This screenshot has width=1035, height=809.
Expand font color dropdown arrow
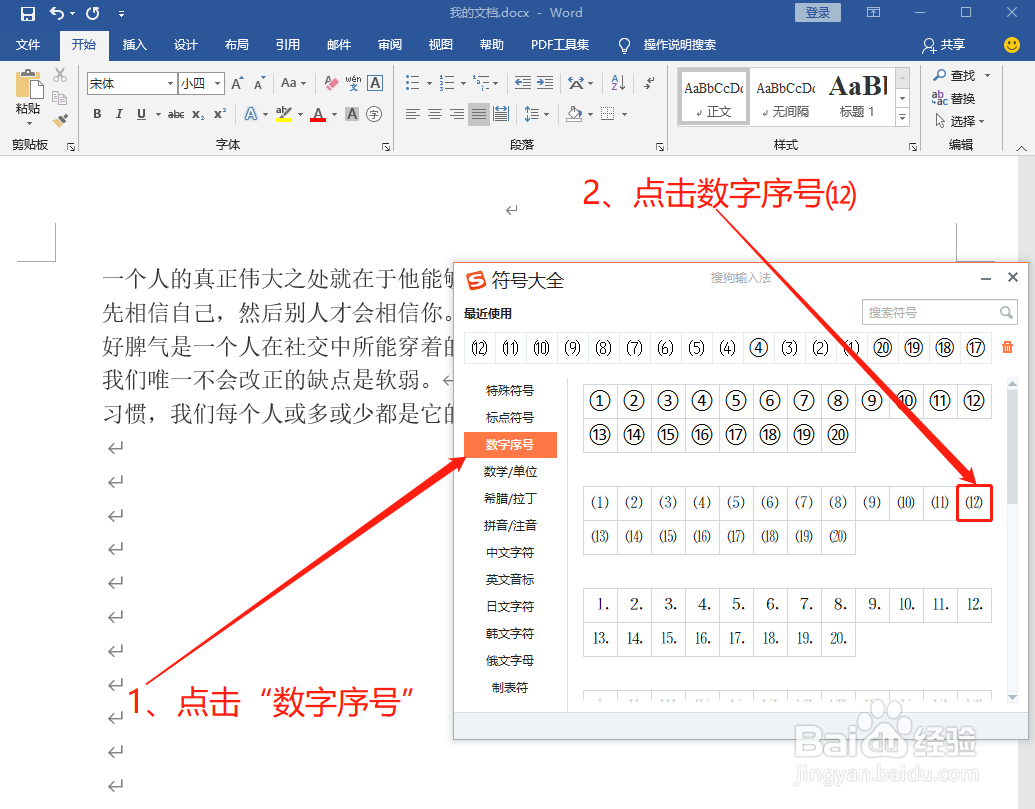click(x=335, y=115)
